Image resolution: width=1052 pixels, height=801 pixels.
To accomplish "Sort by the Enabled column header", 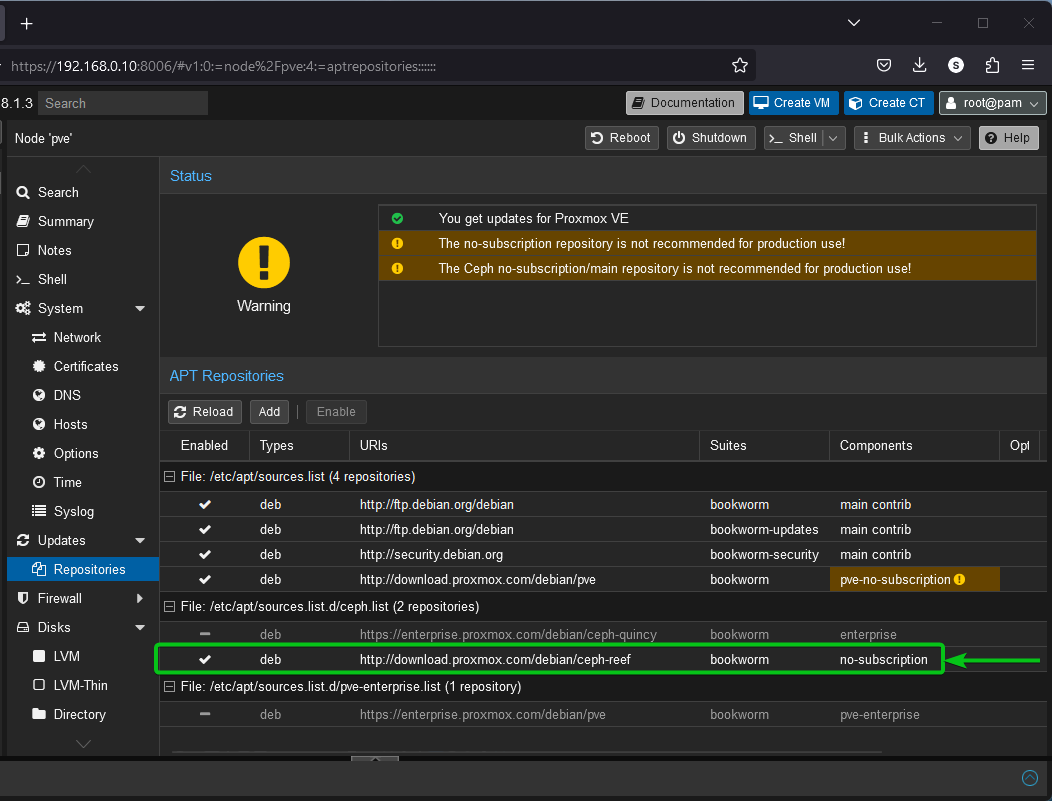I will click(x=205, y=445).
